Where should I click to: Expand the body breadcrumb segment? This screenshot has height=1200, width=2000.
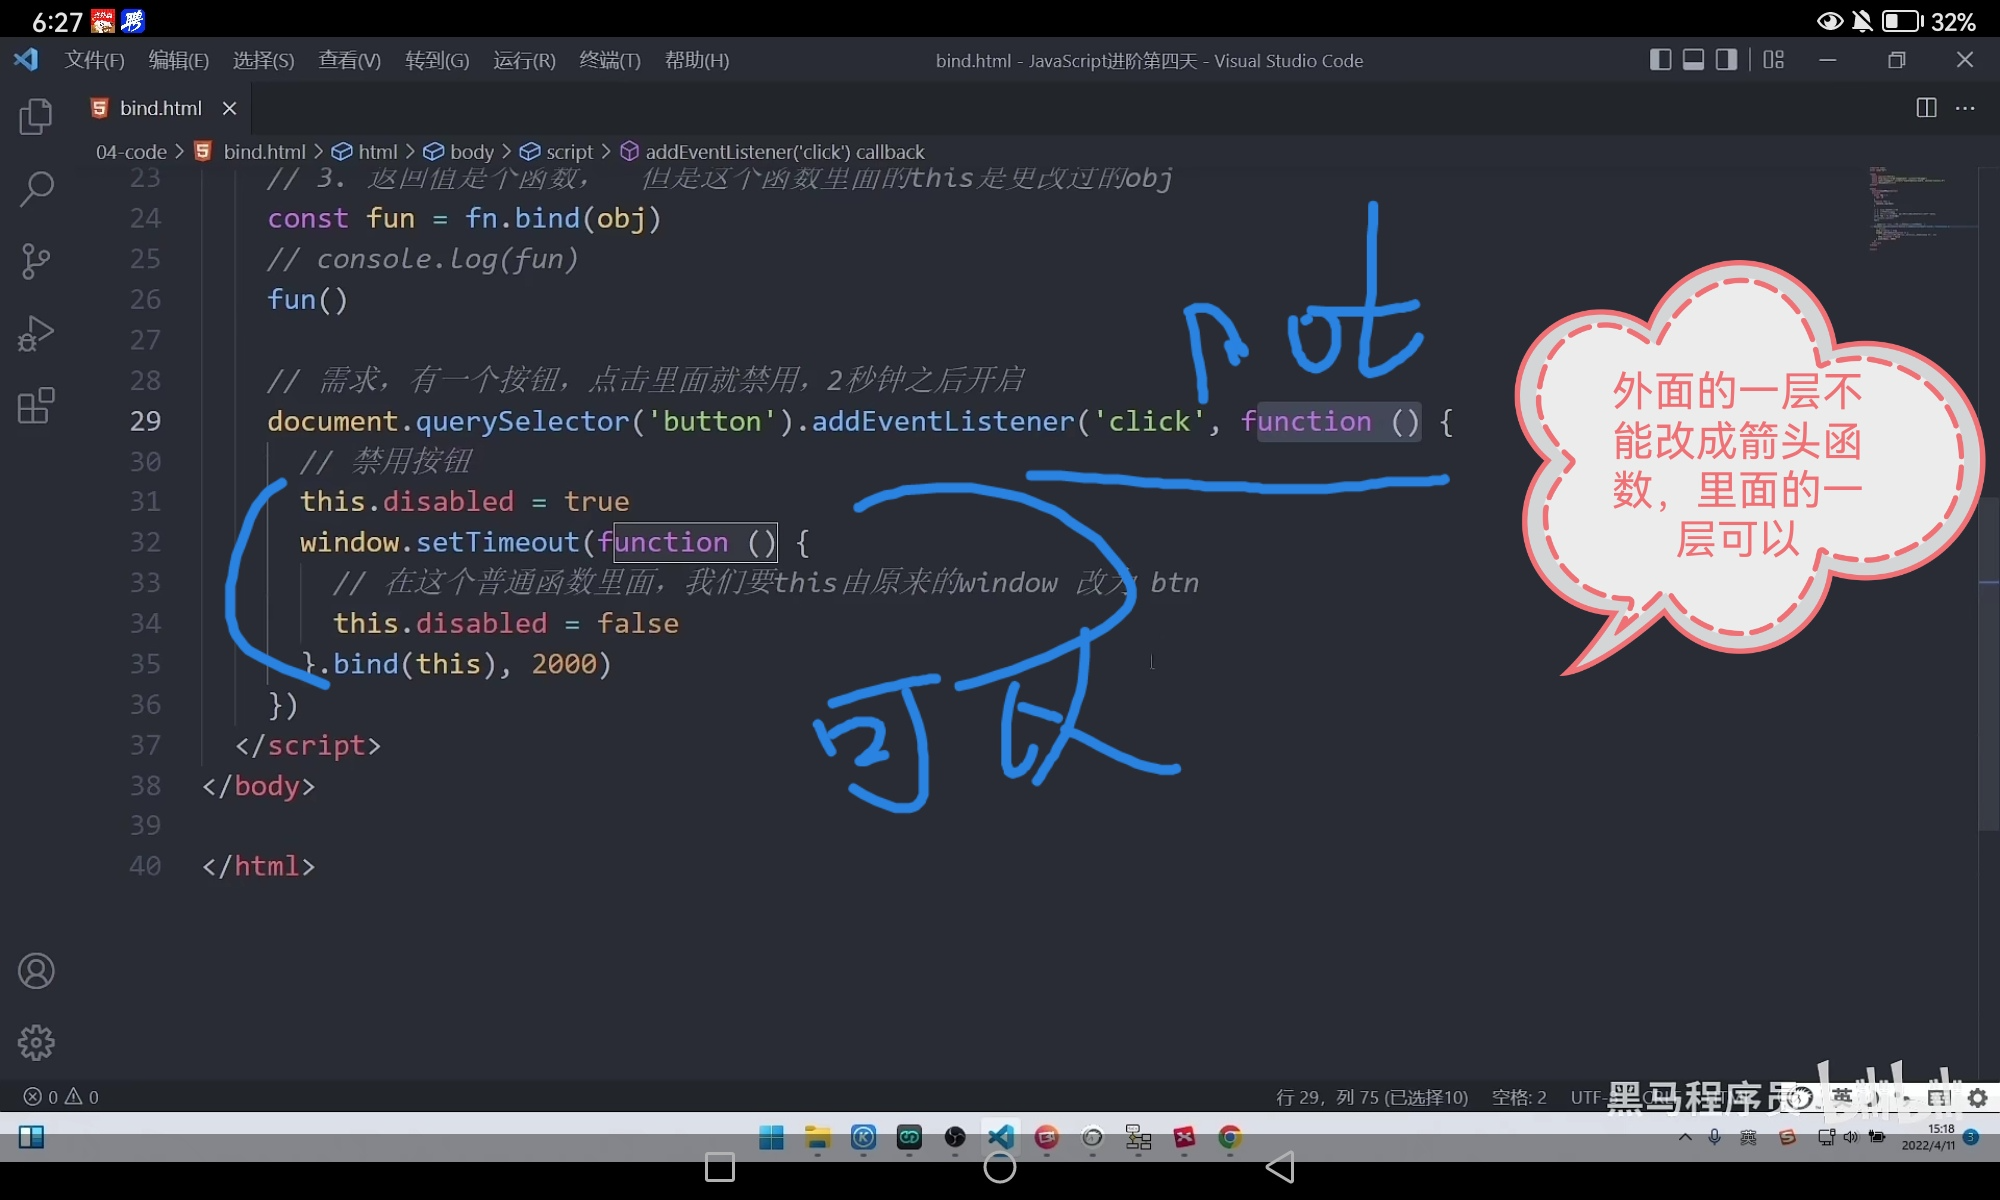[471, 152]
